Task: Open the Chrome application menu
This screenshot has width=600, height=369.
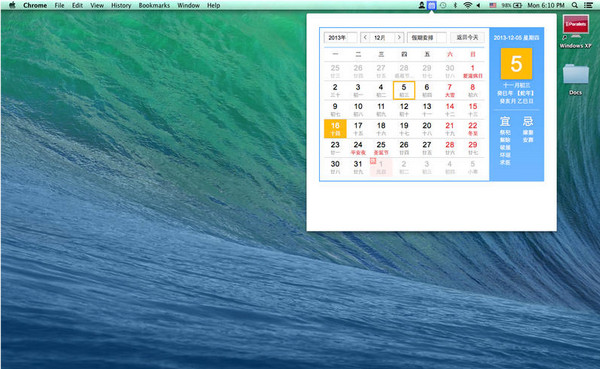Action: [x=35, y=5]
